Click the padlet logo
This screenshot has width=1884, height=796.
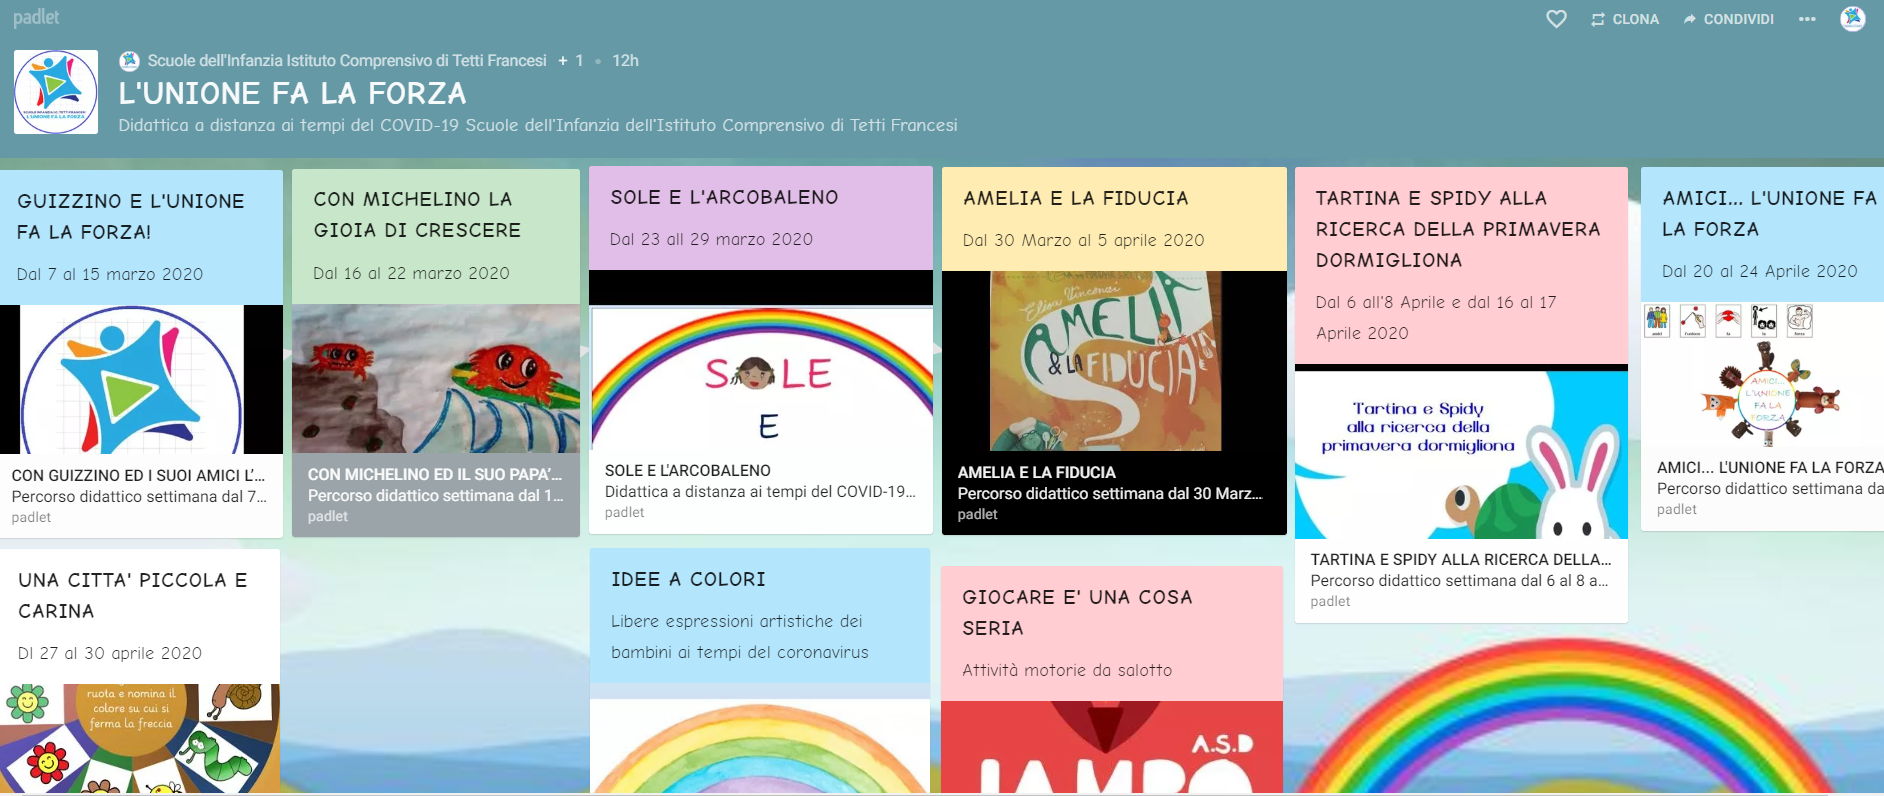pyautogui.click(x=36, y=17)
